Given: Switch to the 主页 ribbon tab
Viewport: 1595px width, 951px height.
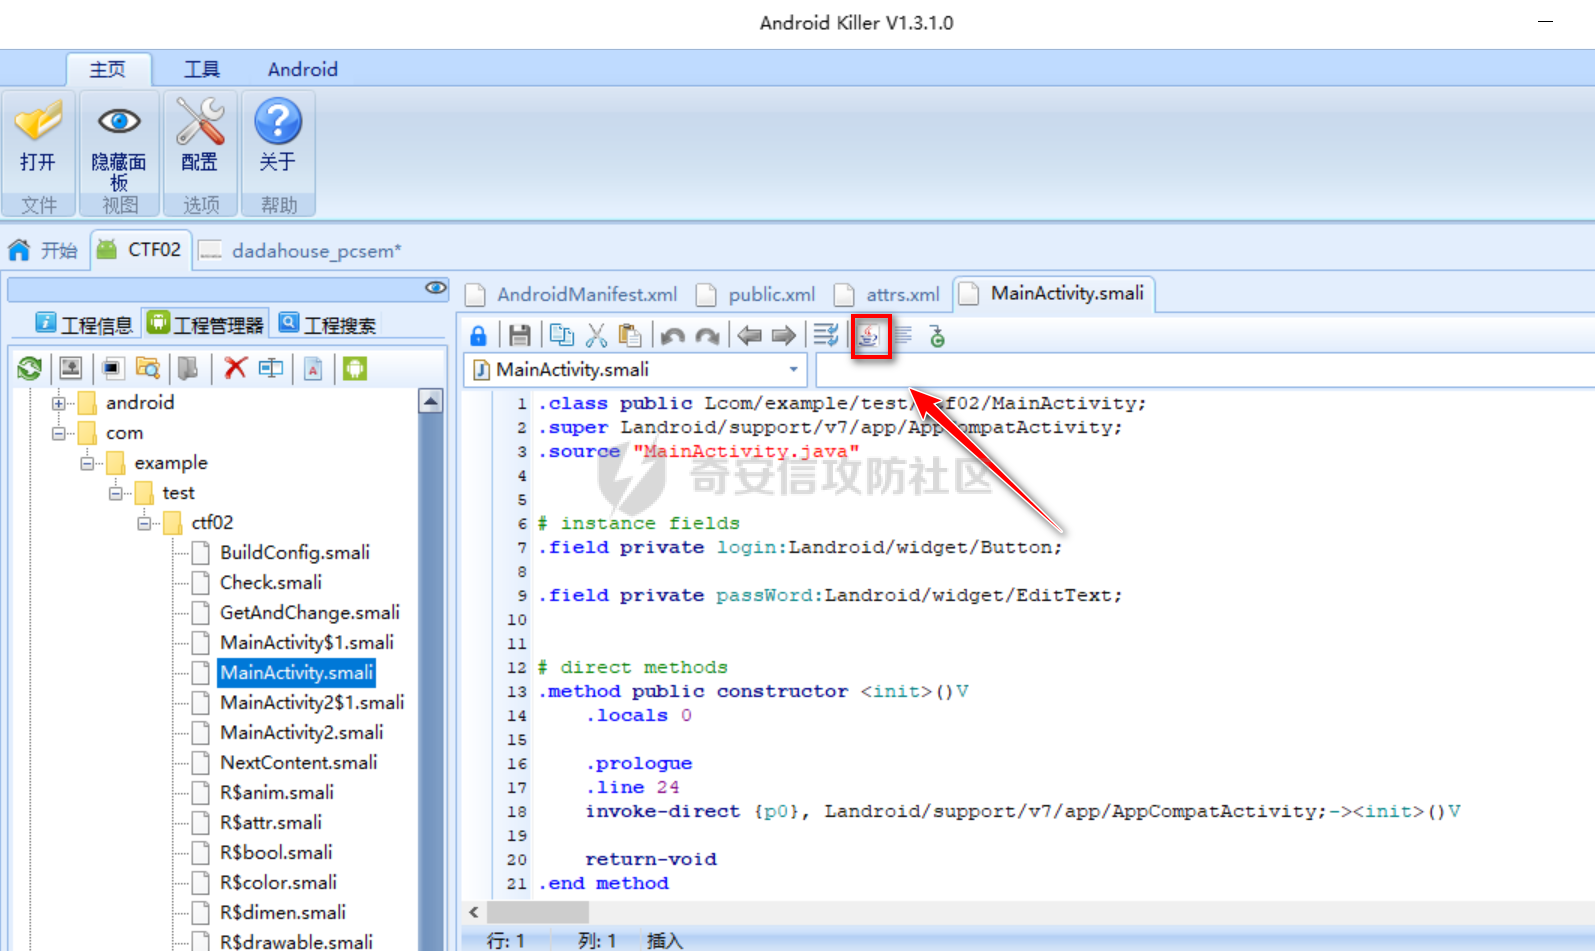Looking at the screenshot, I should (x=108, y=69).
